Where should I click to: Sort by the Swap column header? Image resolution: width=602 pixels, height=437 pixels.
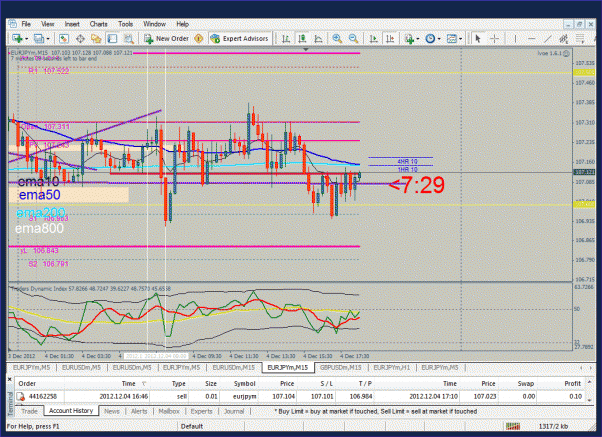[x=518, y=383]
